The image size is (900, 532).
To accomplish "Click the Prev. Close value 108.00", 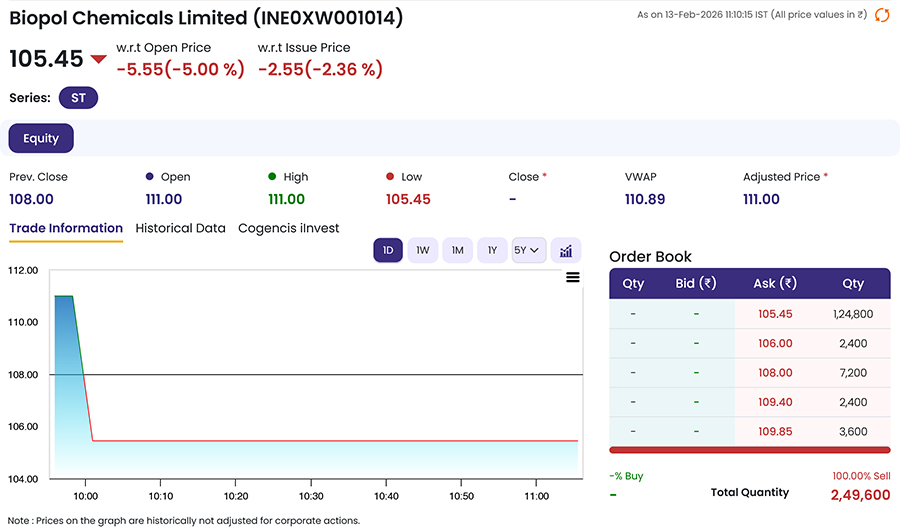I will (31, 199).
